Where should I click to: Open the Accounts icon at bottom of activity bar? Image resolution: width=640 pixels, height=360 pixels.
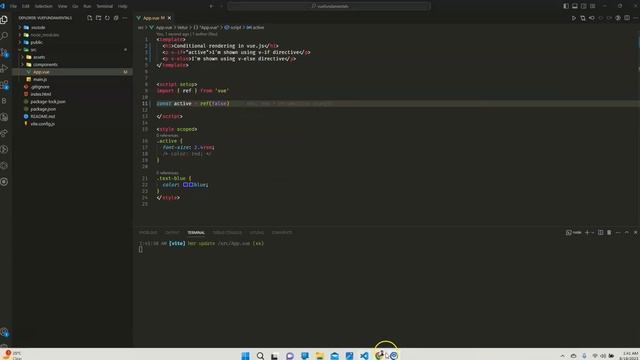click(x=4, y=332)
